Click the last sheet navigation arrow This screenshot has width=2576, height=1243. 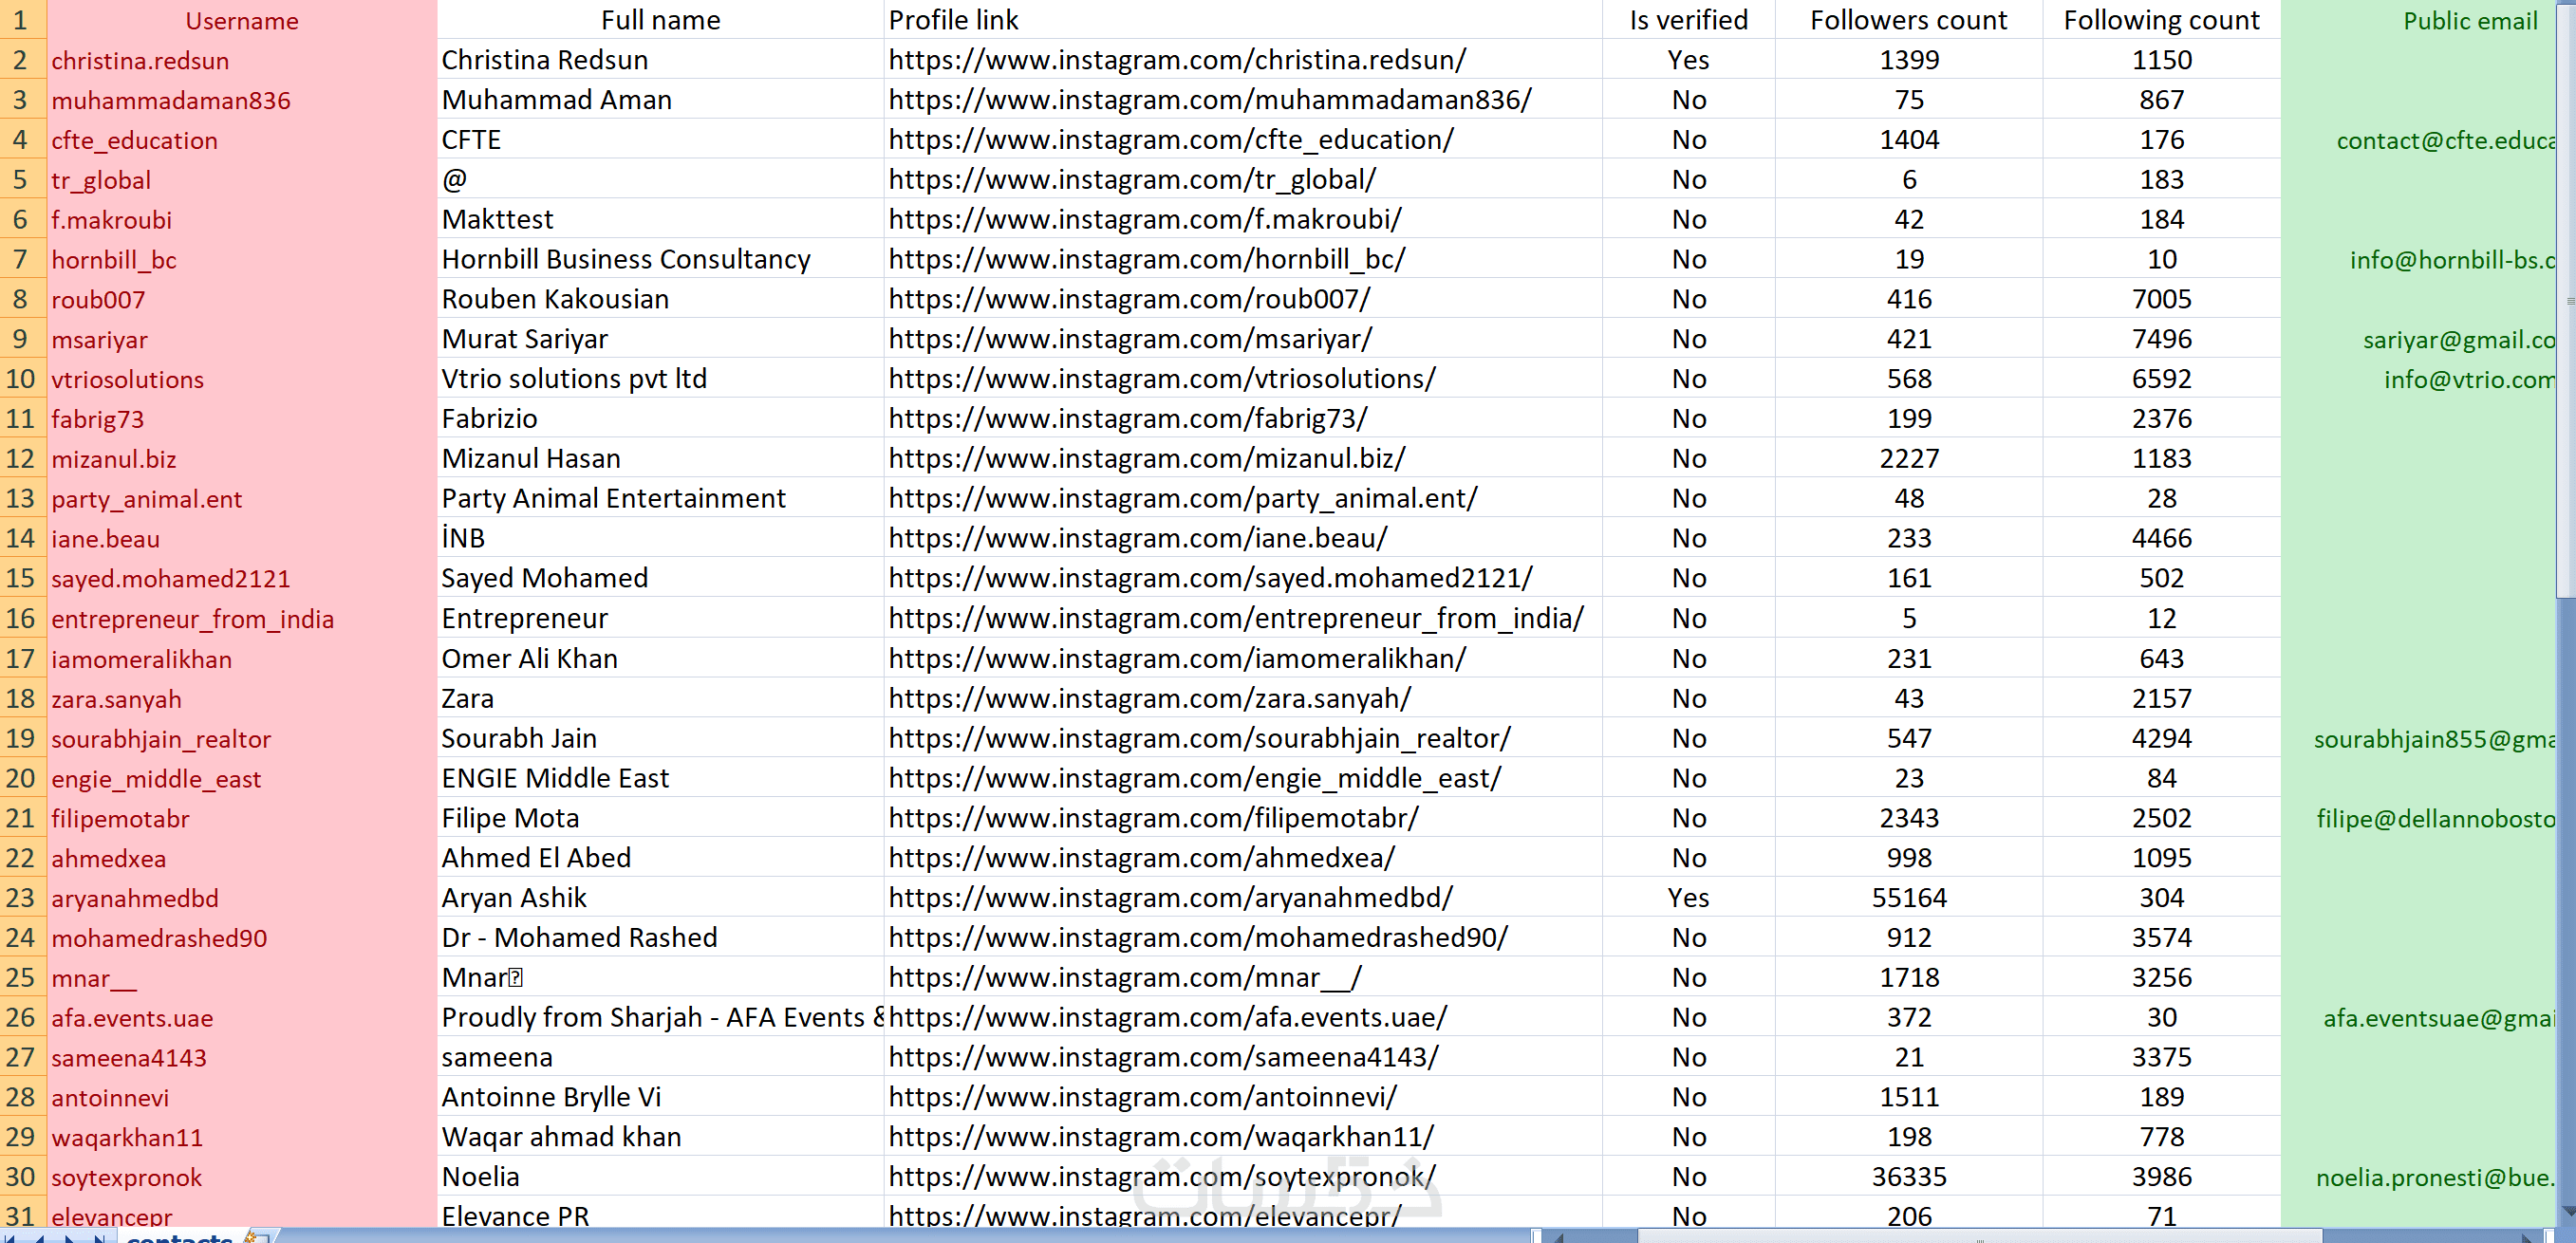pyautogui.click(x=99, y=1238)
